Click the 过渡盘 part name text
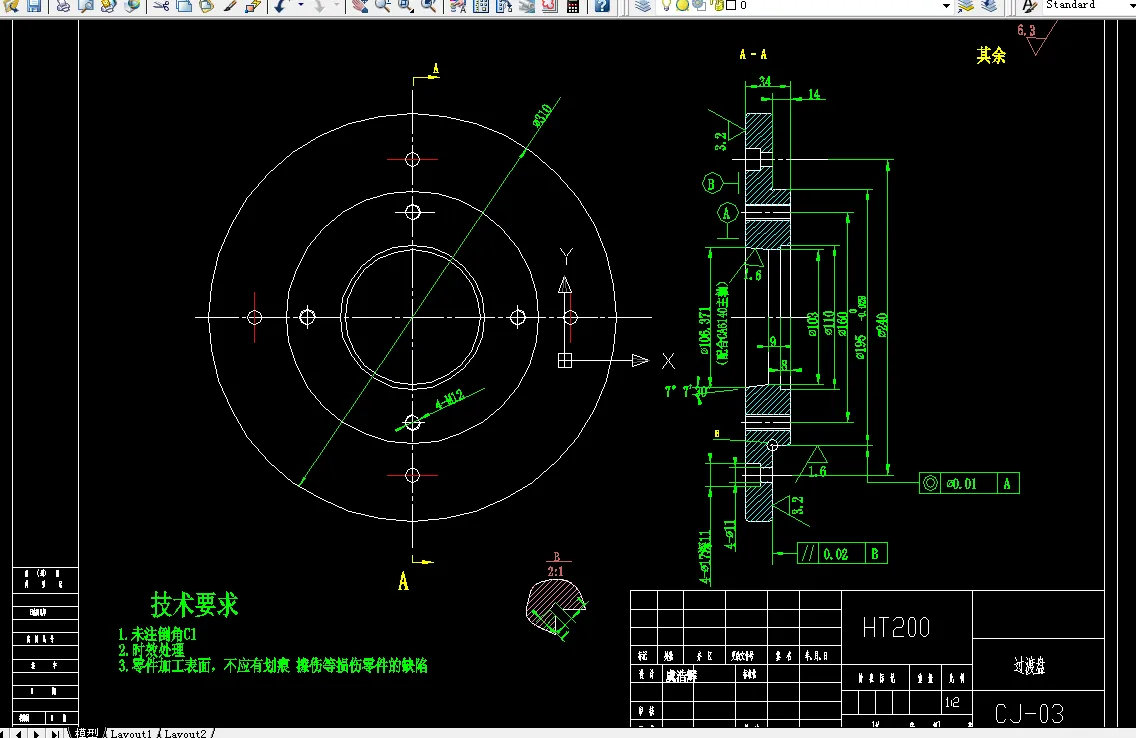1136x738 pixels. (x=1029, y=665)
